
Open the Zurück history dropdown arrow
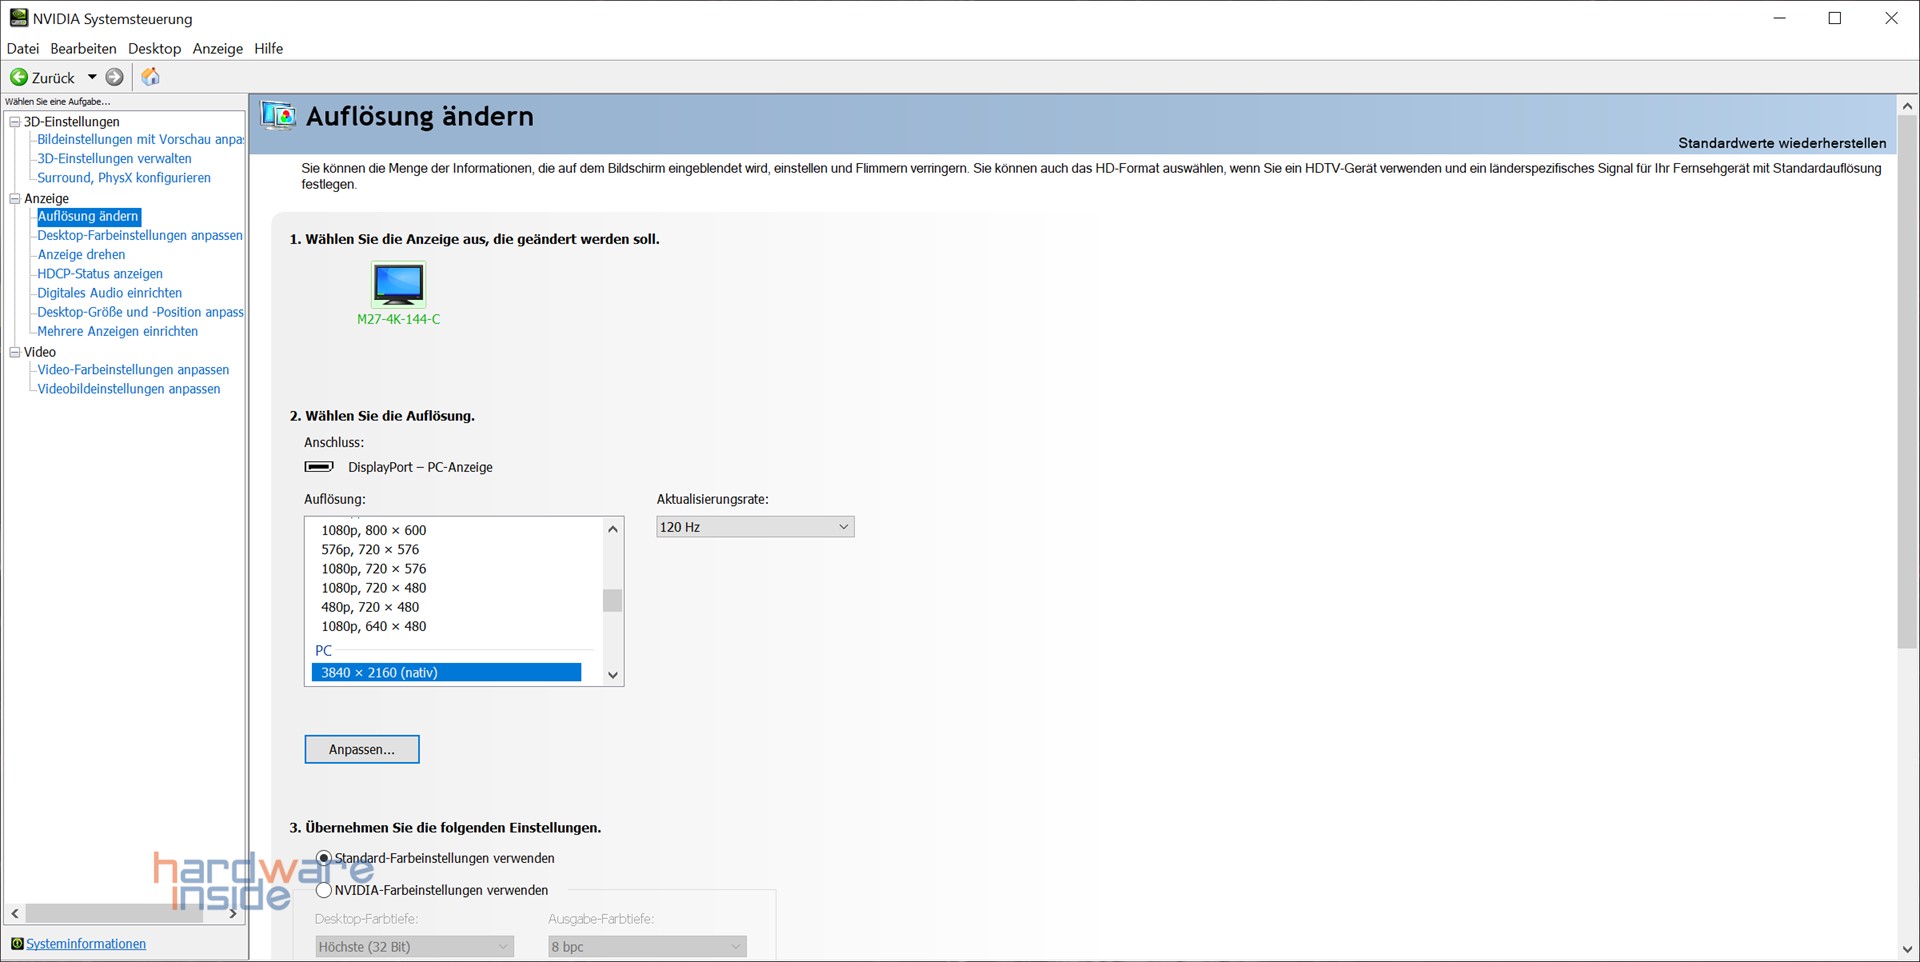pyautogui.click(x=92, y=77)
